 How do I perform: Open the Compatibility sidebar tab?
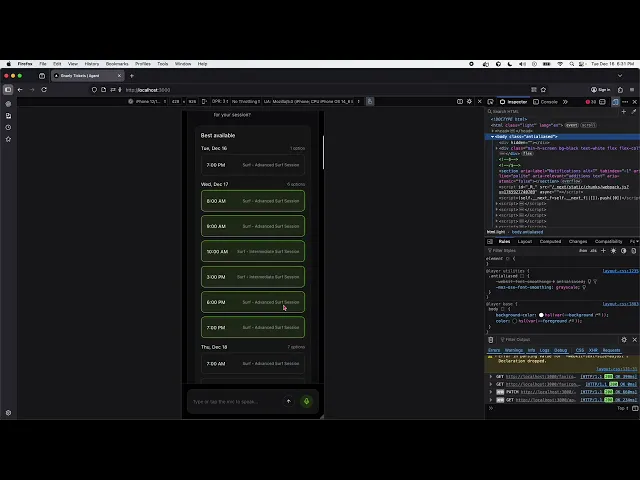click(x=608, y=241)
